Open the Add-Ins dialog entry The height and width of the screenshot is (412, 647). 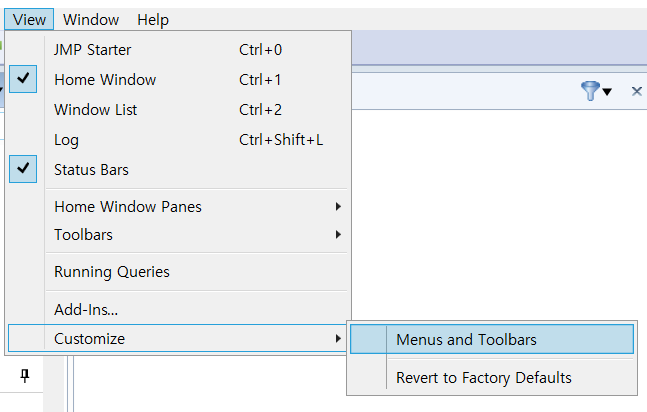coord(178,309)
